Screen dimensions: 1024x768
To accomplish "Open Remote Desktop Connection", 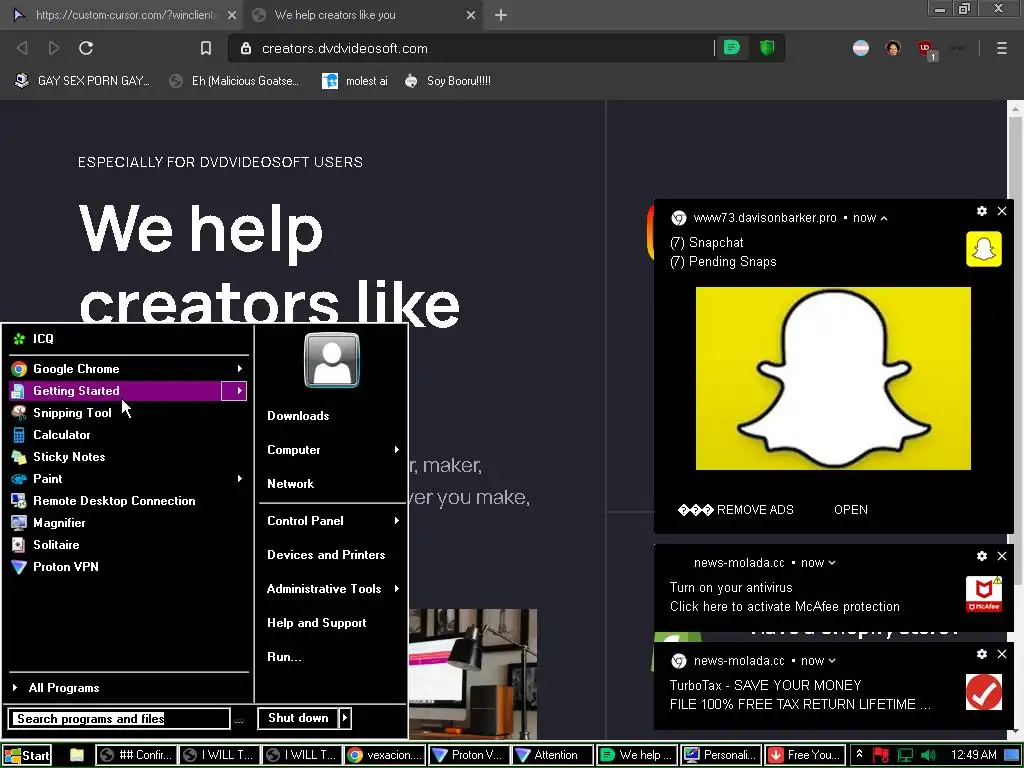I will [x=128, y=500].
